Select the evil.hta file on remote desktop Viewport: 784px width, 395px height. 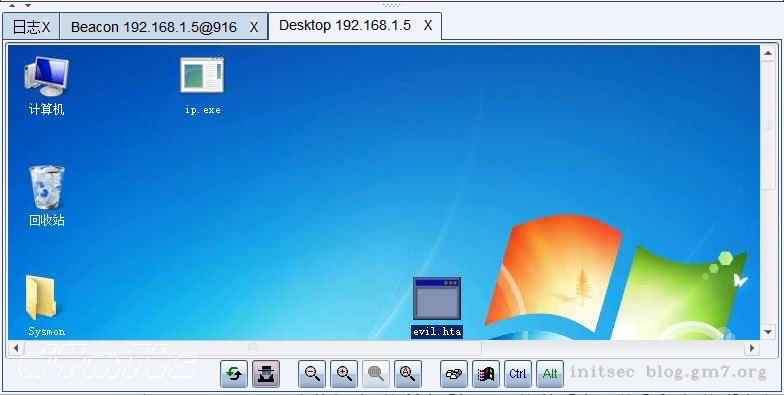click(x=437, y=307)
